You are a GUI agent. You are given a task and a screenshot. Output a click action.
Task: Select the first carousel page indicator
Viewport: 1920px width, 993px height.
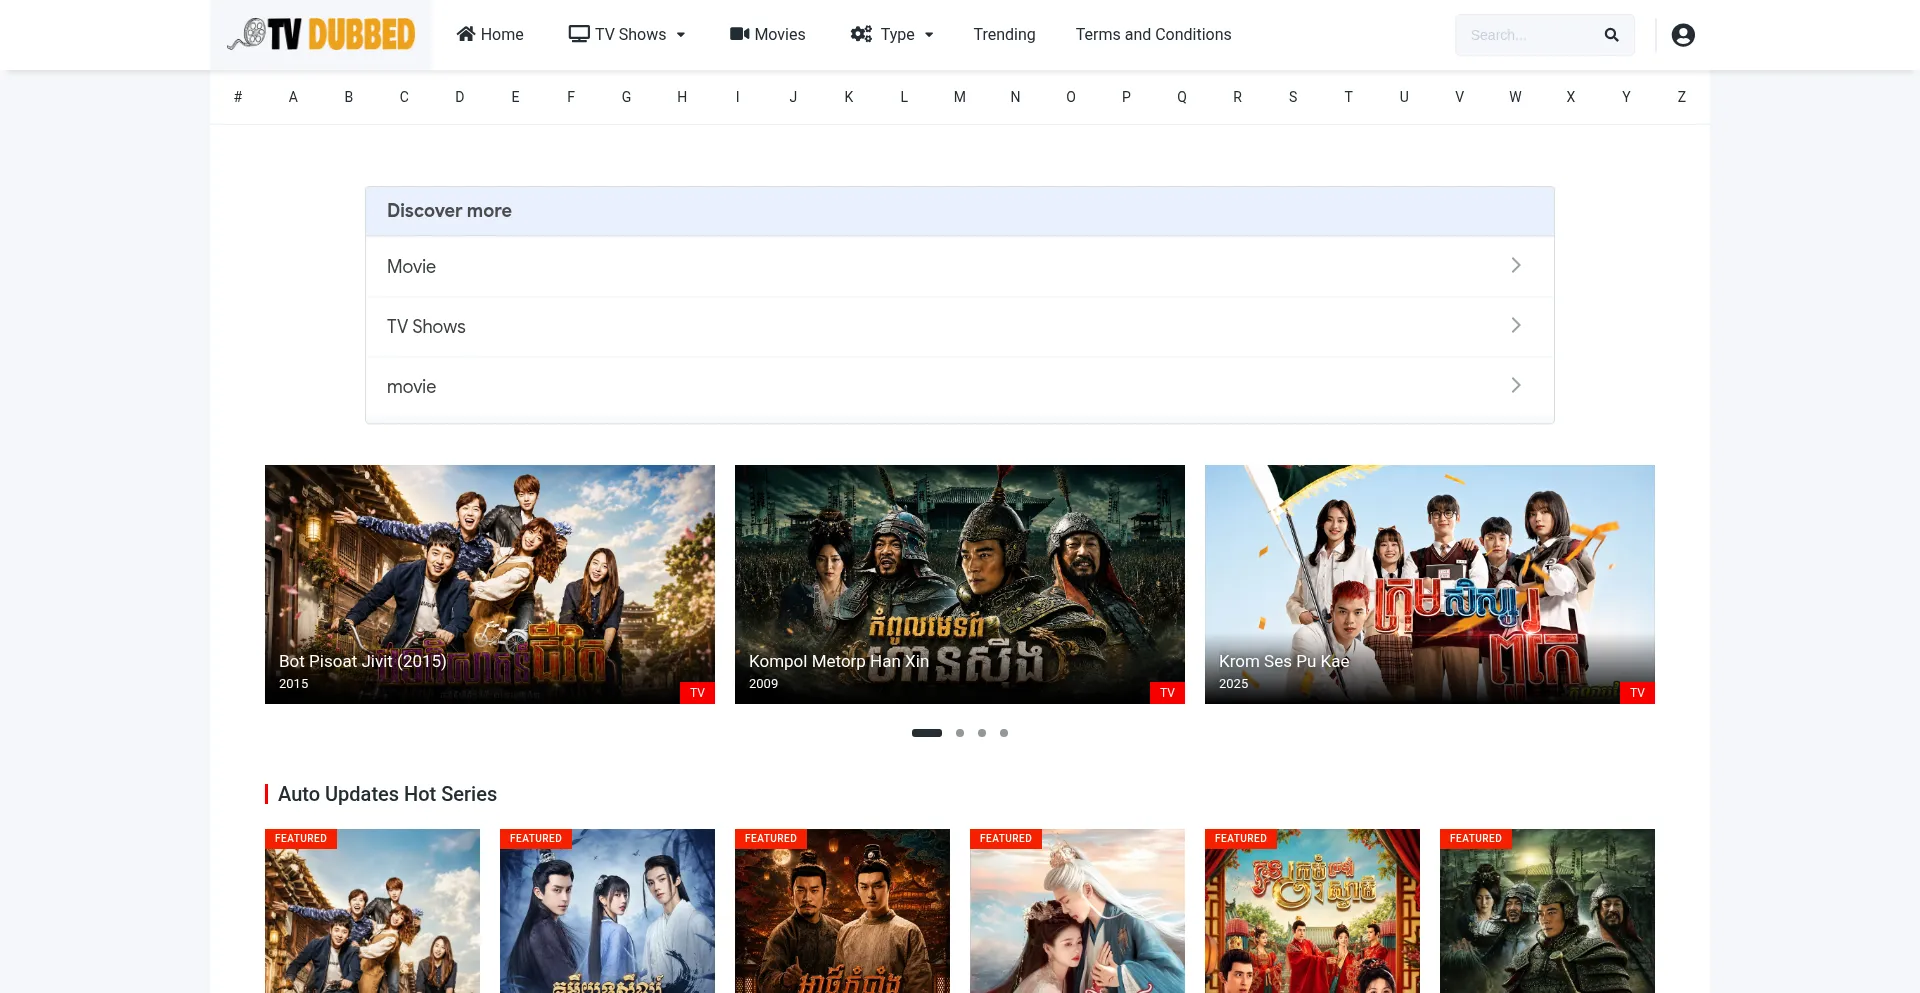[x=927, y=733]
